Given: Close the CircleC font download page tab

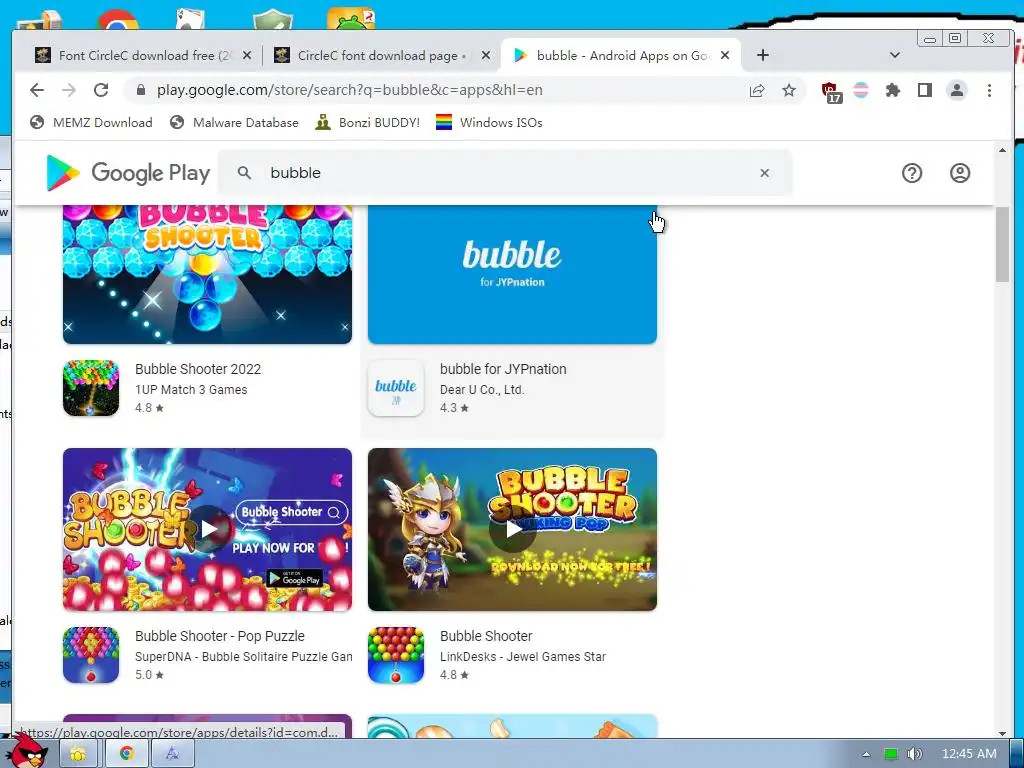Looking at the screenshot, I should click(x=486, y=56).
